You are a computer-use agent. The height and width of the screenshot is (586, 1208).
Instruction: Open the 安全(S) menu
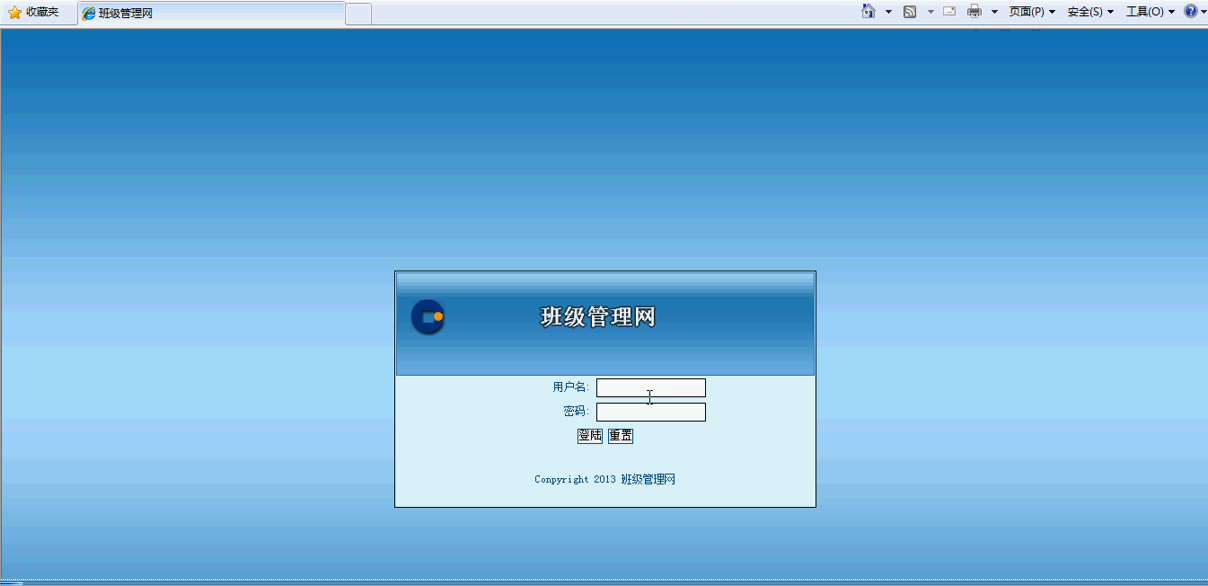1091,12
